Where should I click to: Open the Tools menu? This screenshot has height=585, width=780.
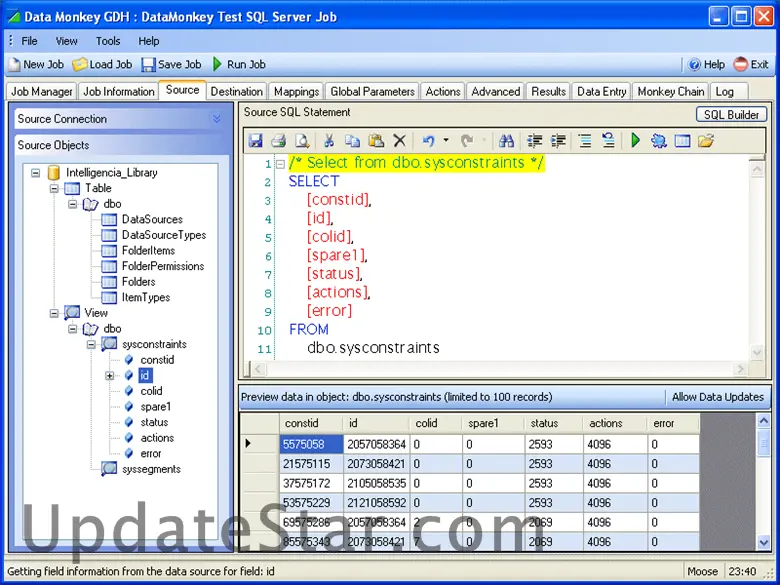tap(108, 41)
